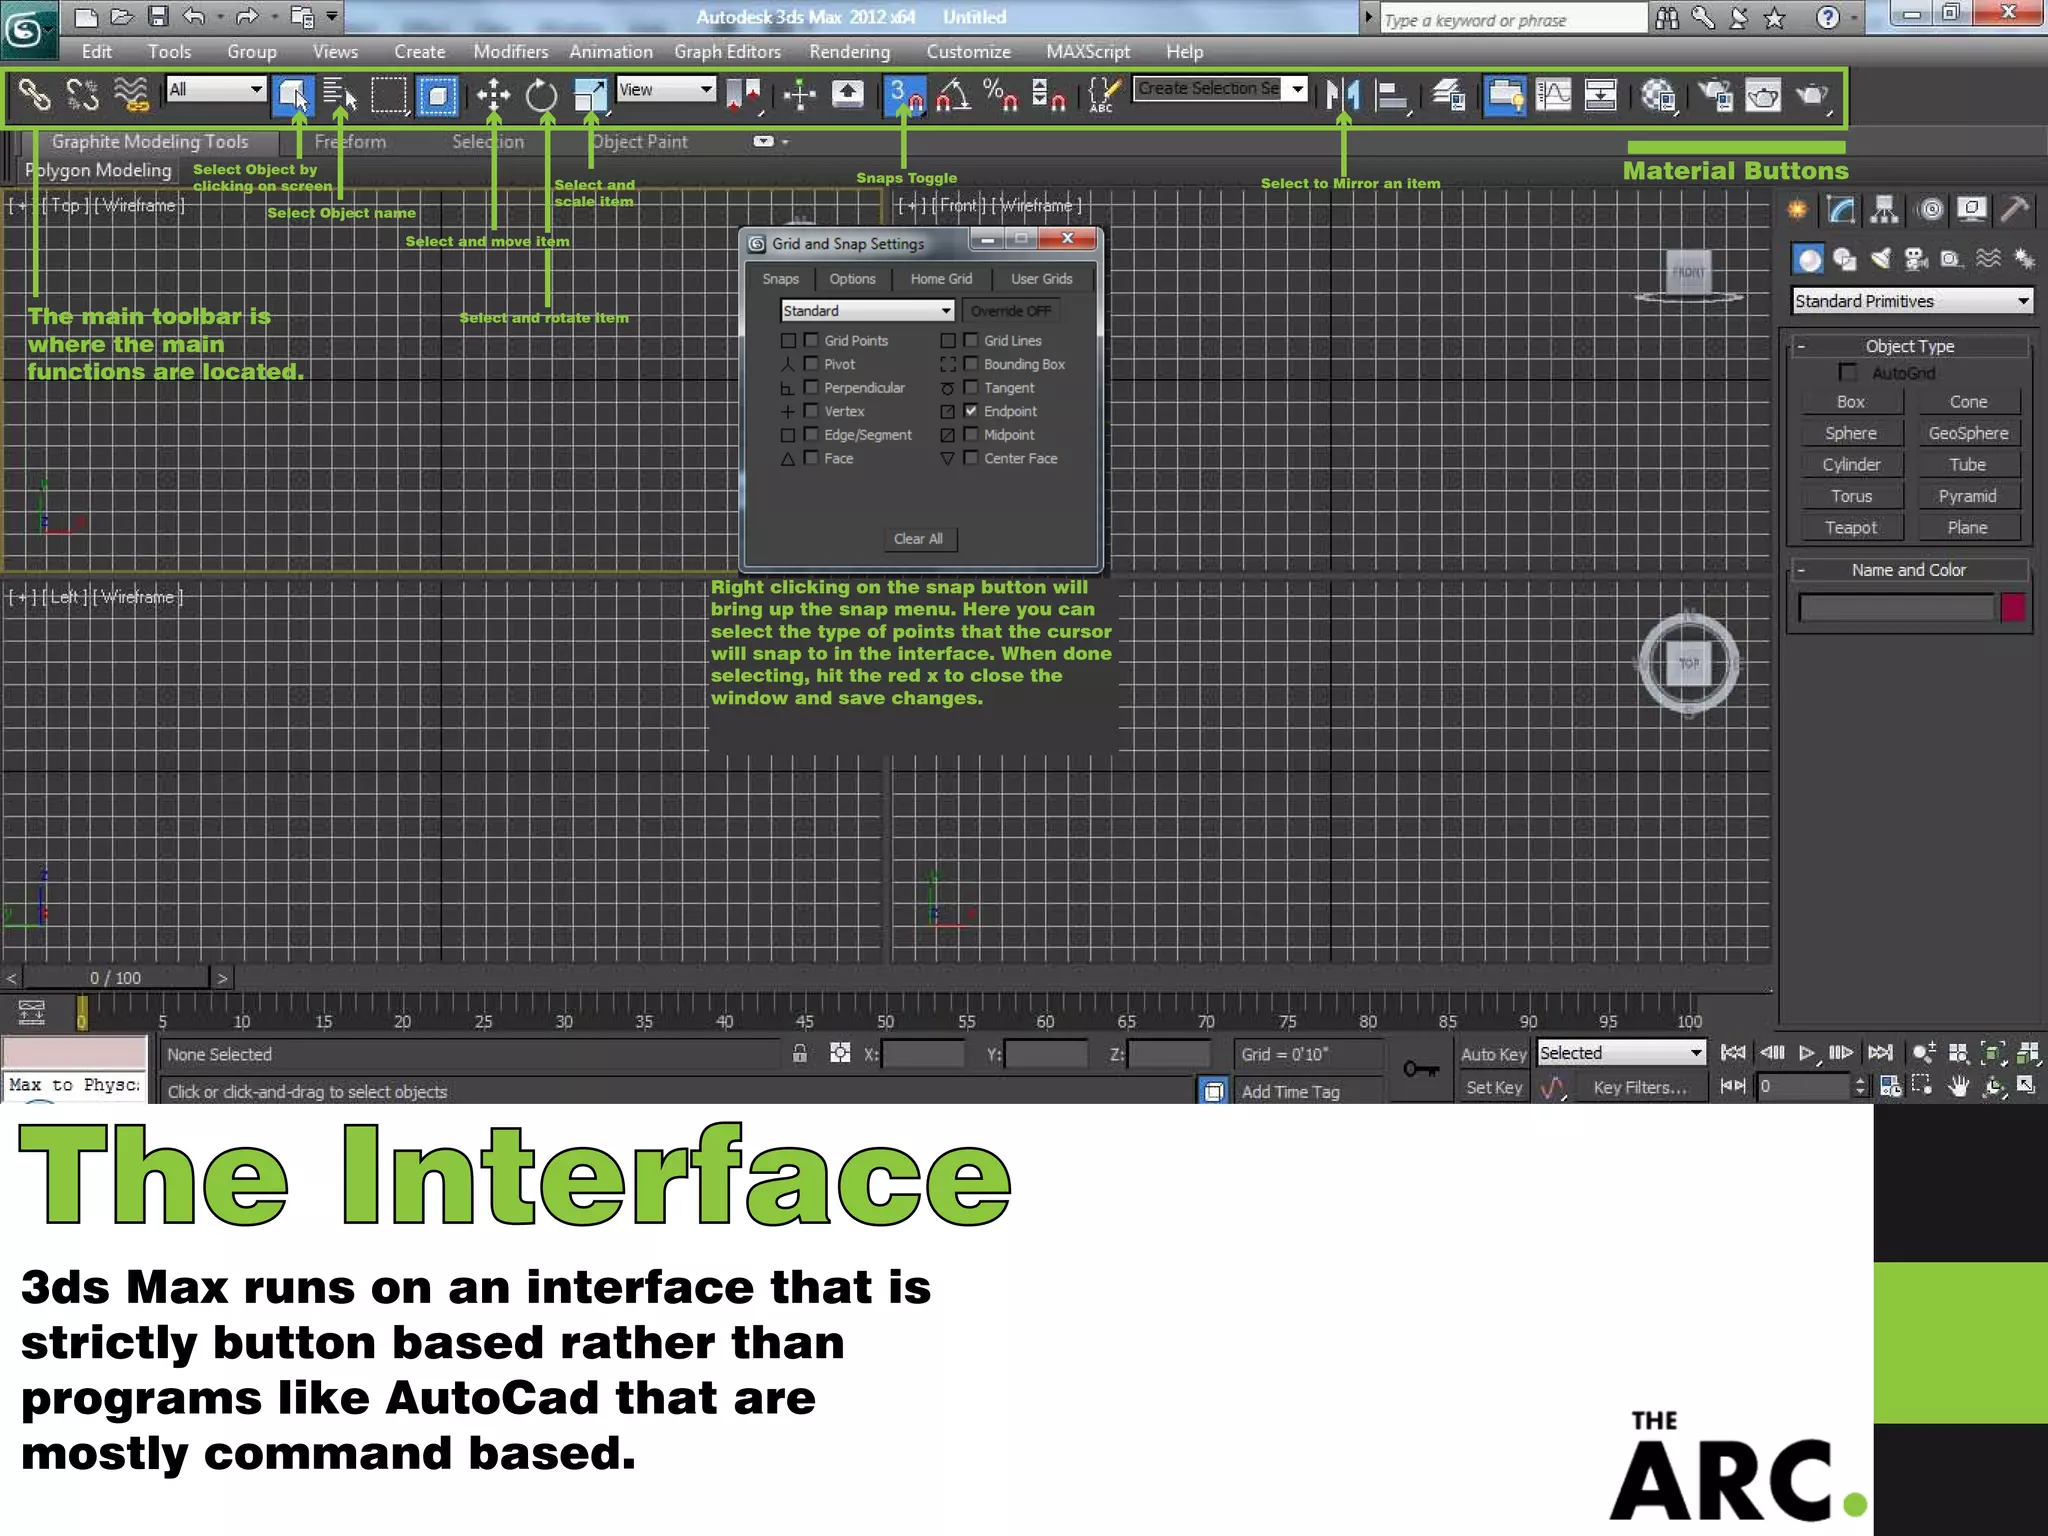Image resolution: width=2048 pixels, height=1536 pixels.
Task: Open Select by Name tool
Action: (340, 95)
